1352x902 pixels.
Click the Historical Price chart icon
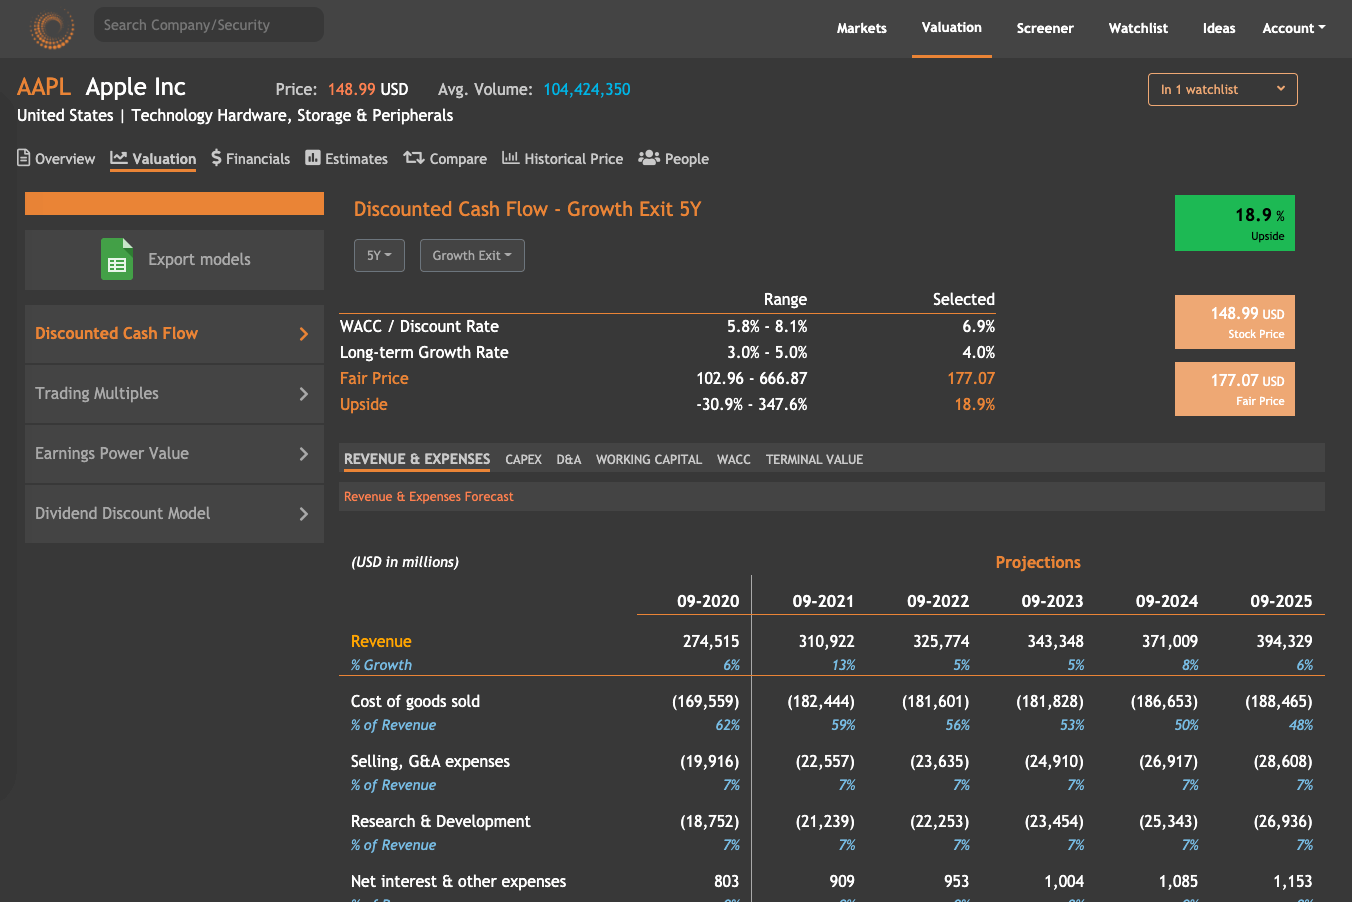tap(510, 158)
